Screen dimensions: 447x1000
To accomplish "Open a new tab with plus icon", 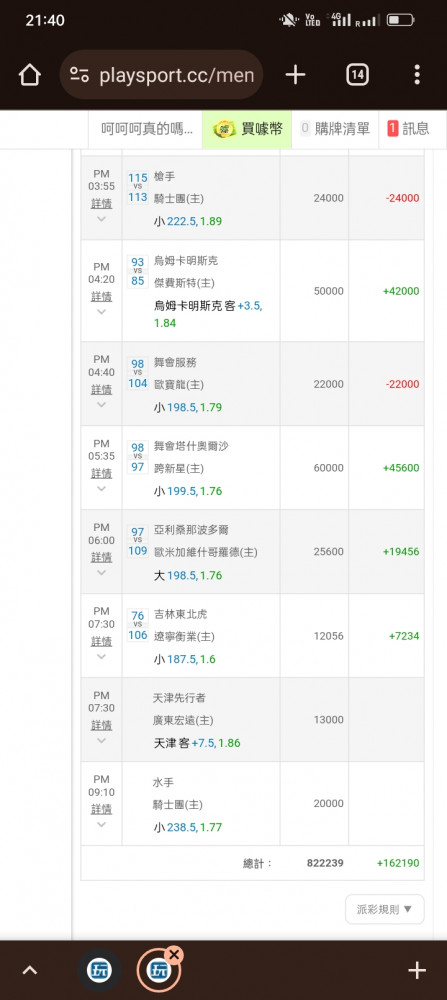I will [295, 75].
